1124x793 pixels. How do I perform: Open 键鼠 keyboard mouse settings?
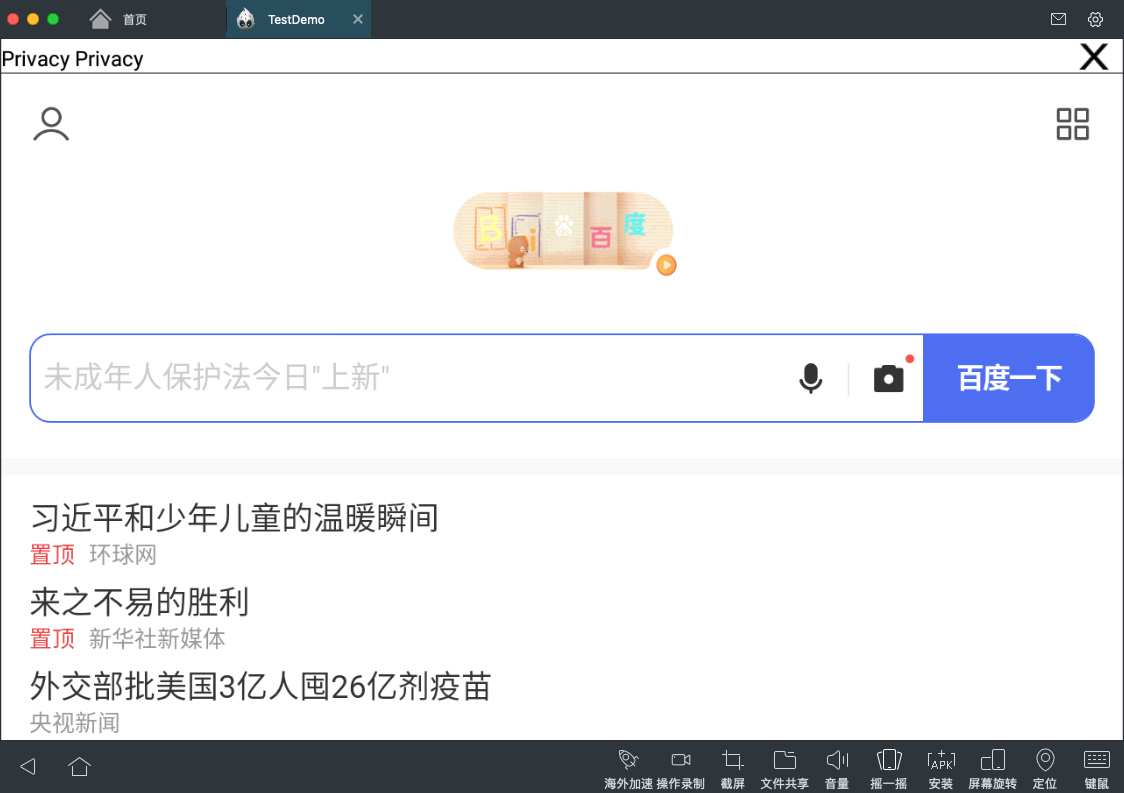click(1097, 769)
